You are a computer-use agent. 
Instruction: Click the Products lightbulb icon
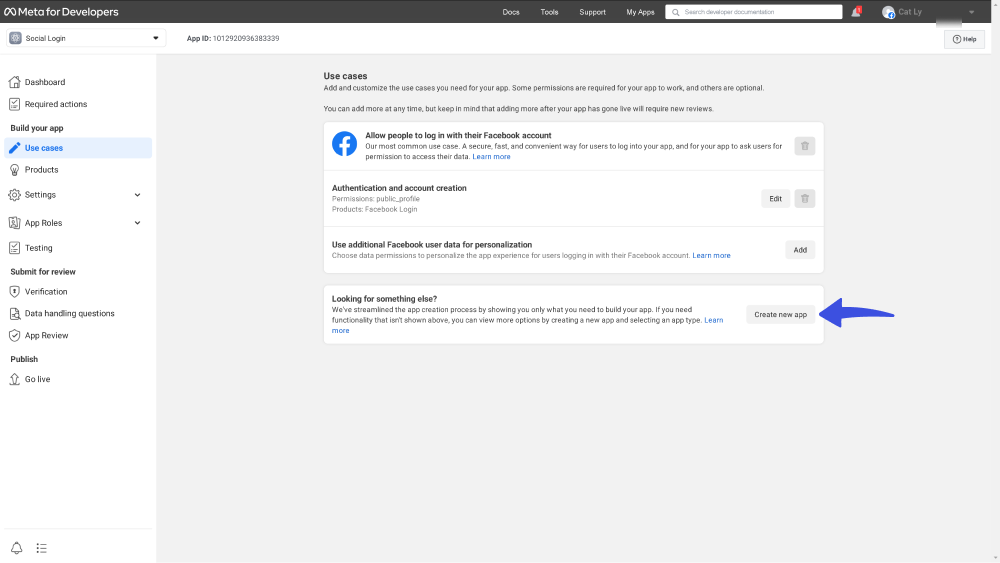[15, 170]
